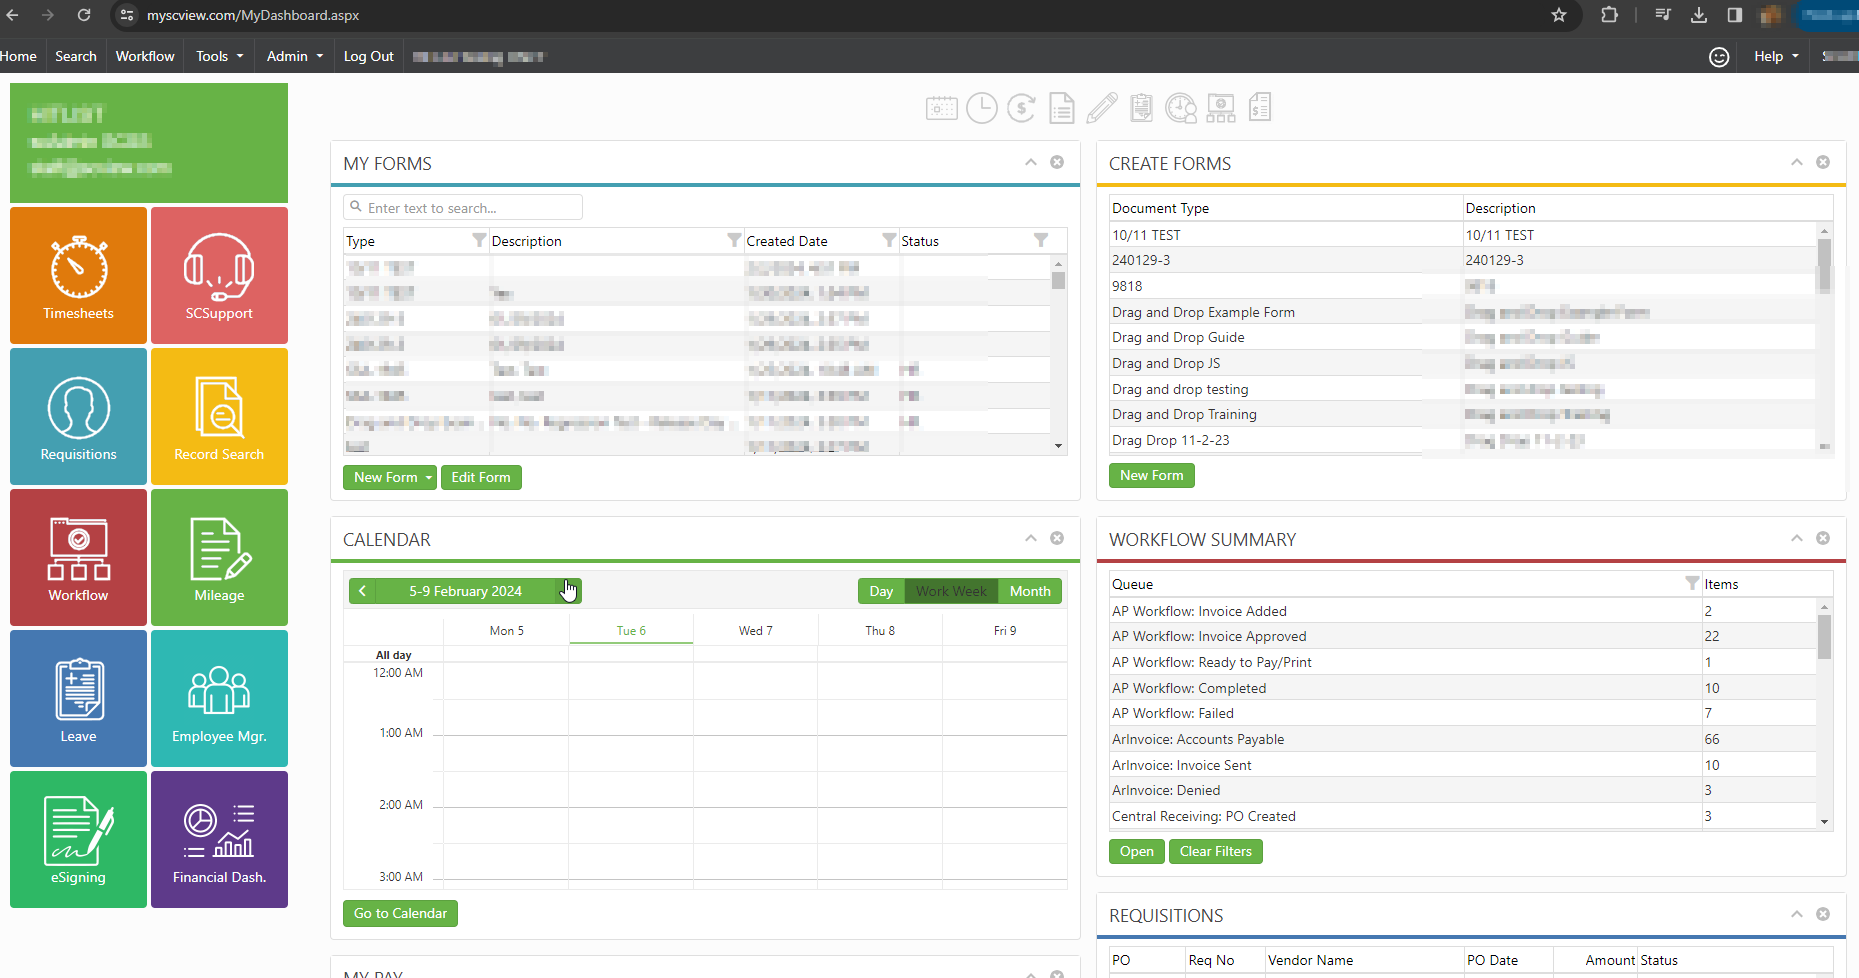Open the Financial Dash. tile
This screenshot has width=1859, height=978.
pyautogui.click(x=219, y=839)
